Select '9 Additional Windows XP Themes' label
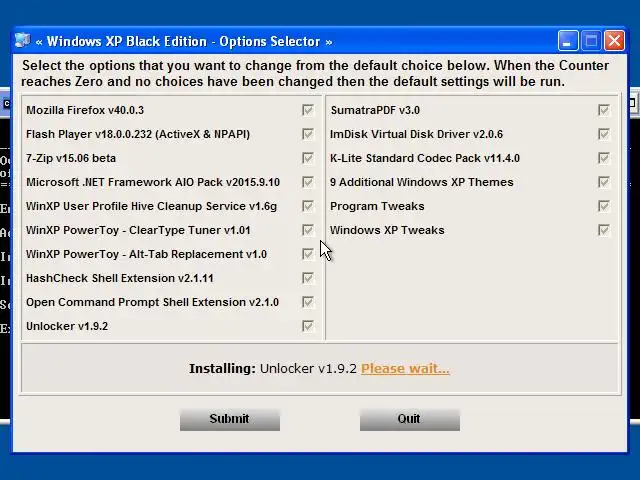640x480 pixels. coord(422,182)
